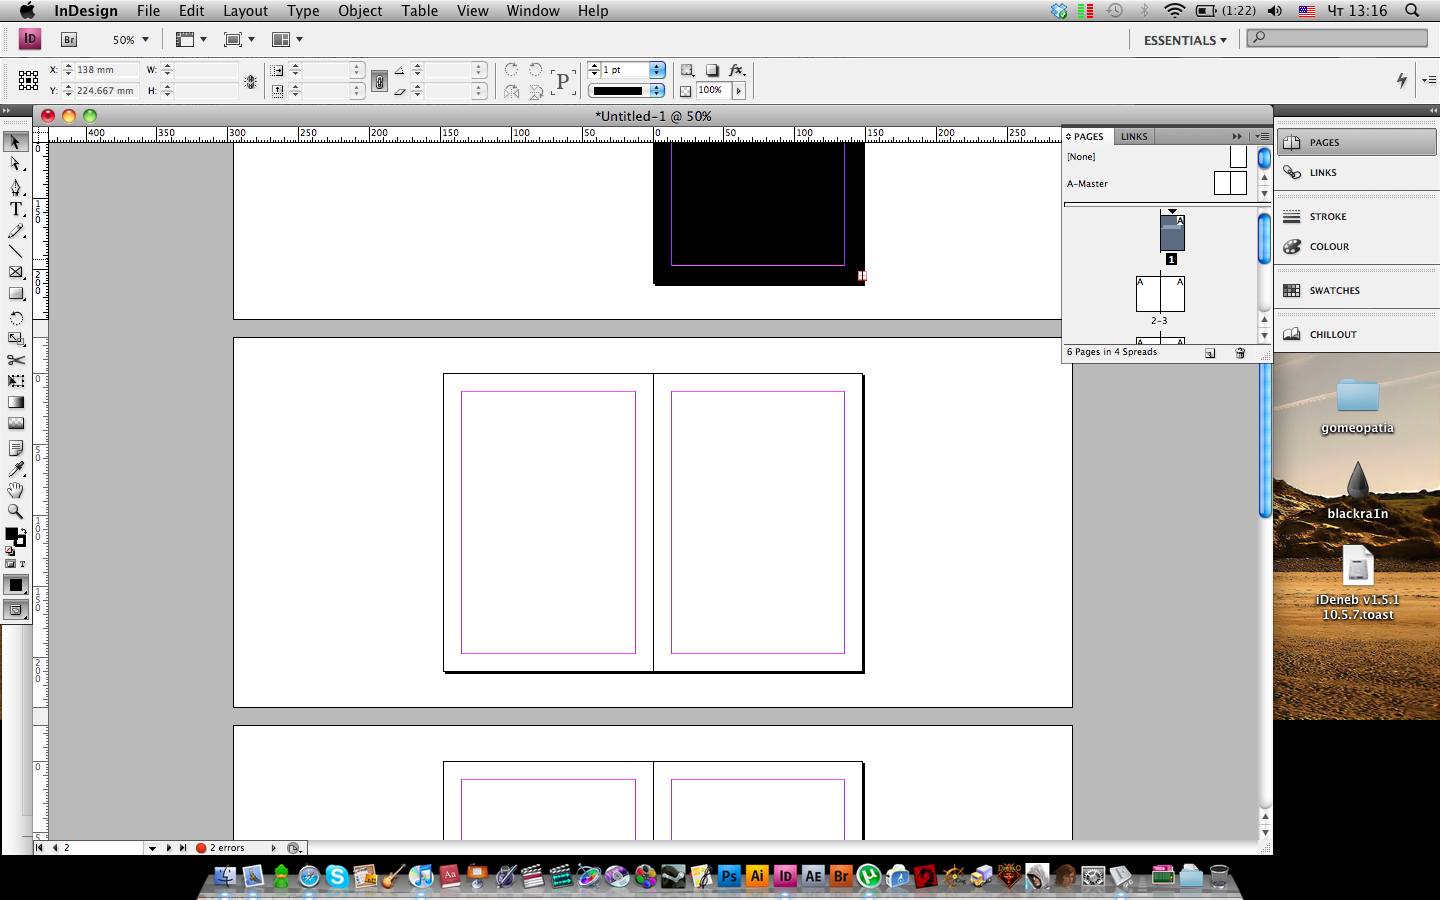The image size is (1440, 900).
Task: Toggle formatting affects container
Action: click(x=10, y=564)
